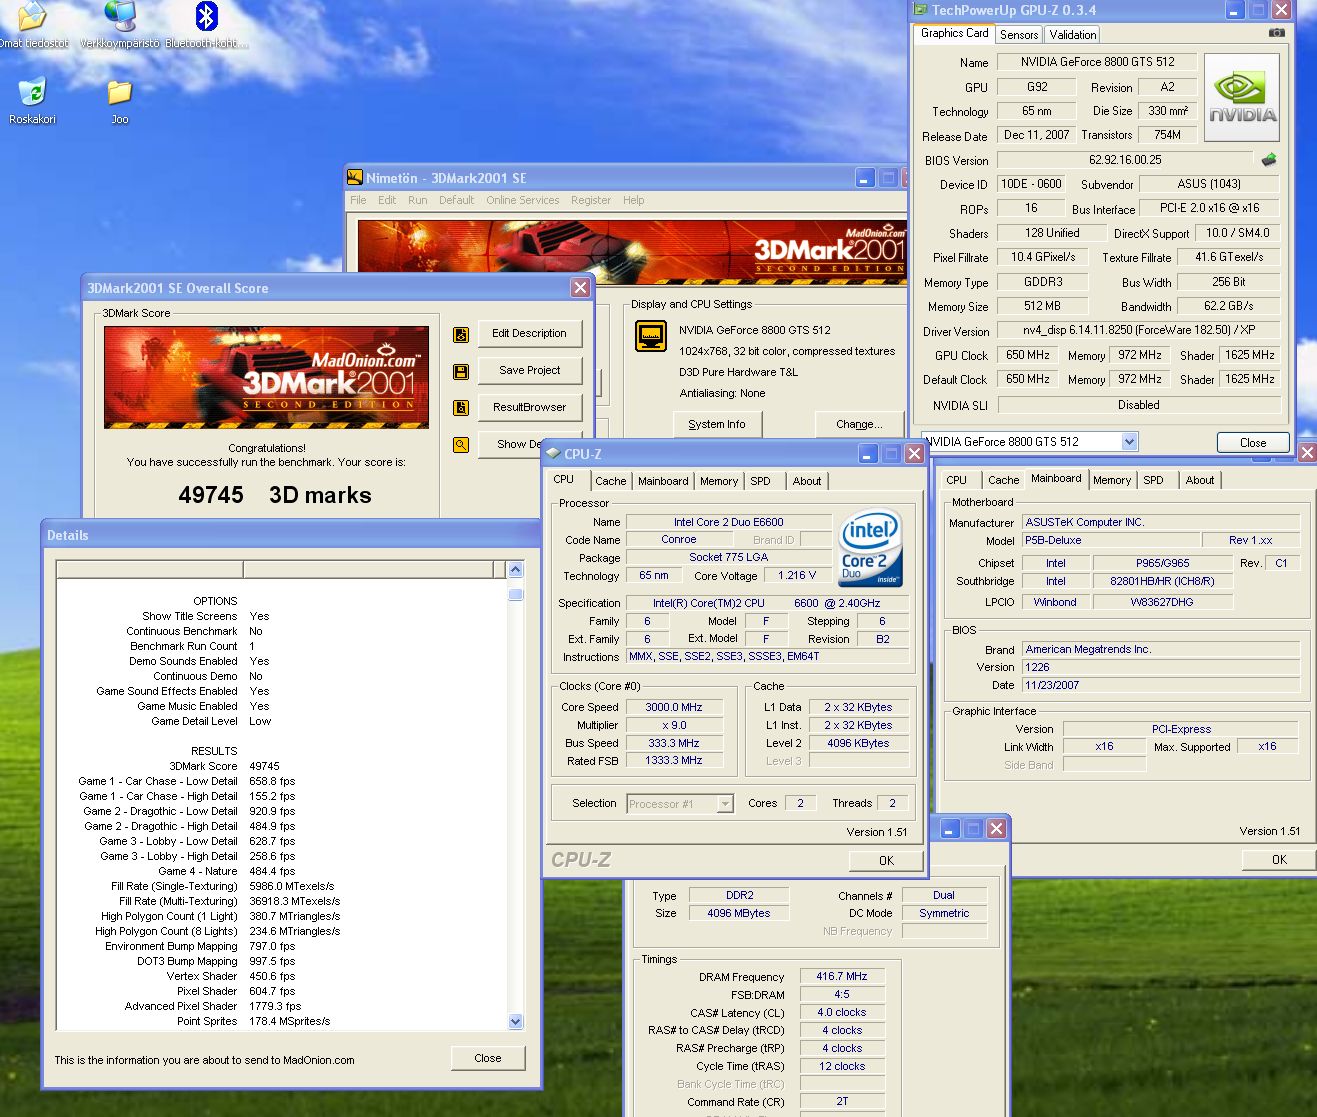
Task: Open the Processor #1 selection dropdown
Action: click(x=725, y=804)
